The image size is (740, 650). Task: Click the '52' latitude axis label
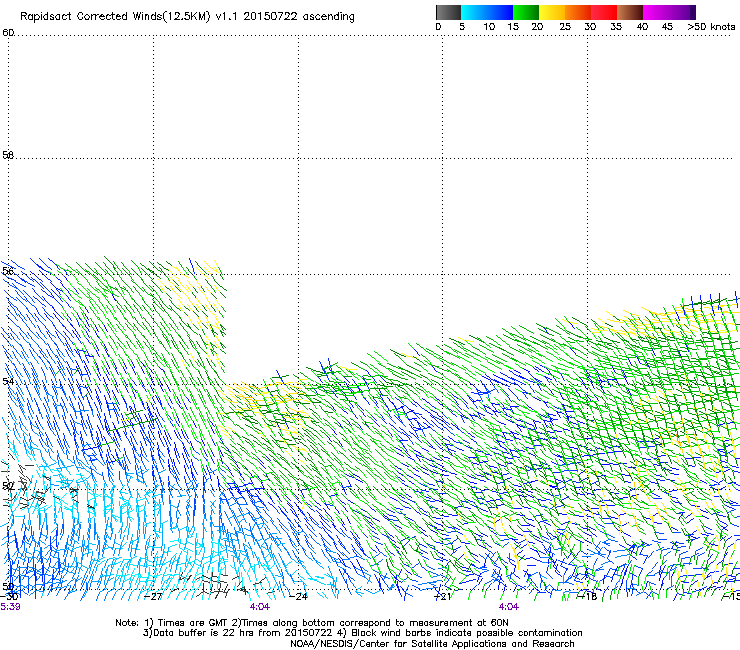(8, 485)
